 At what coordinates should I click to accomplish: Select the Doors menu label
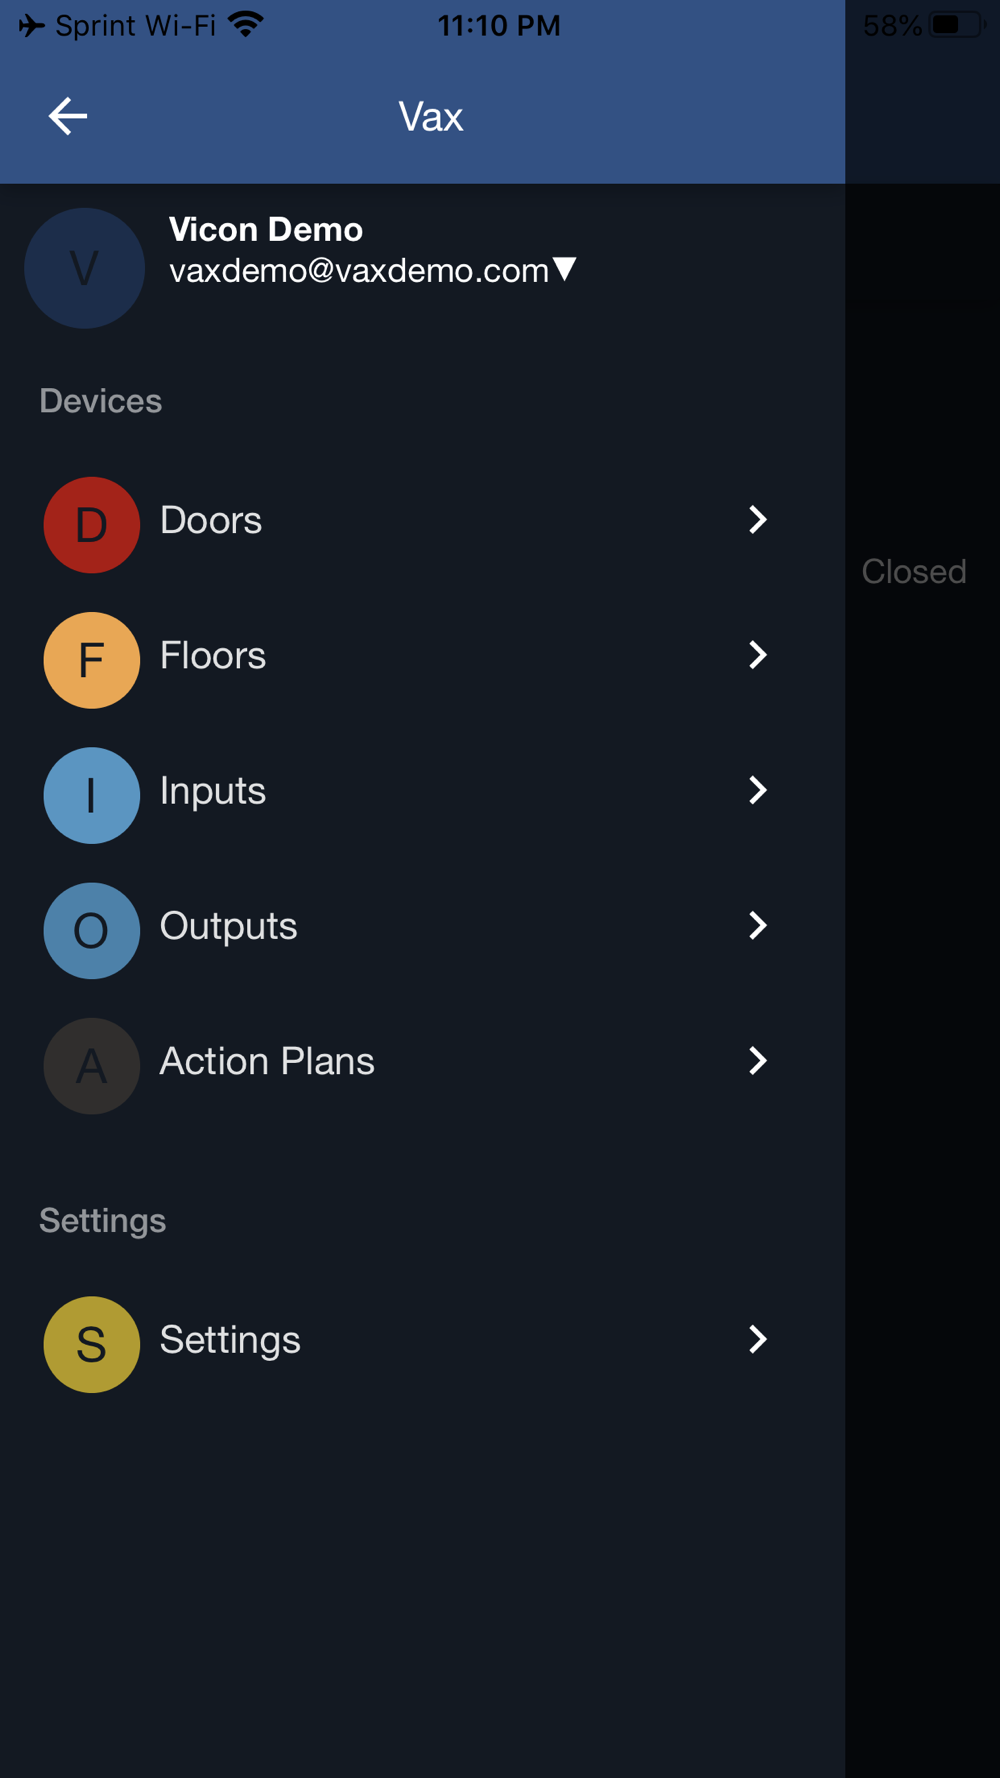point(211,520)
